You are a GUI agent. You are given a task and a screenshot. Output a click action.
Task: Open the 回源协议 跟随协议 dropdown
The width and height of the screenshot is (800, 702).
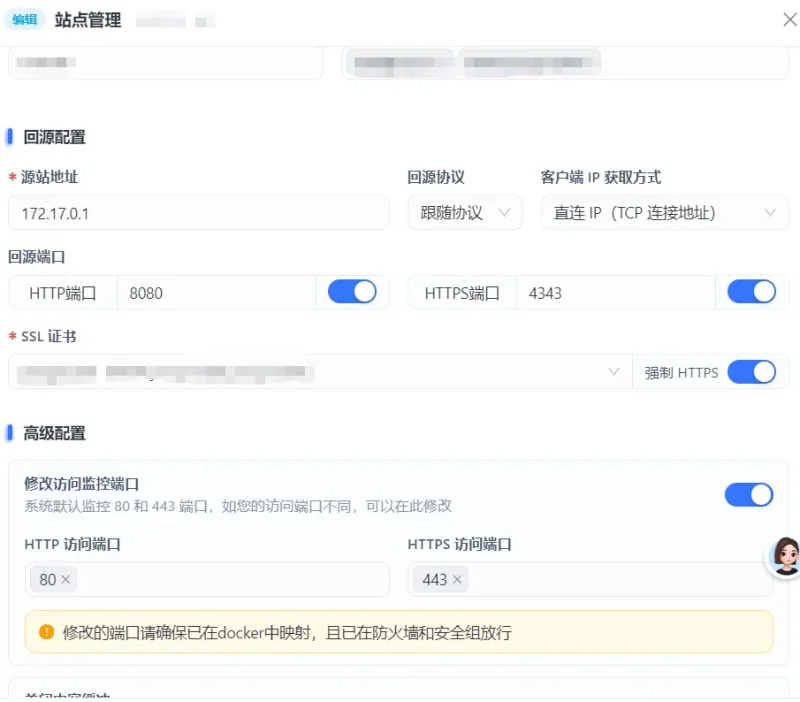coord(465,212)
